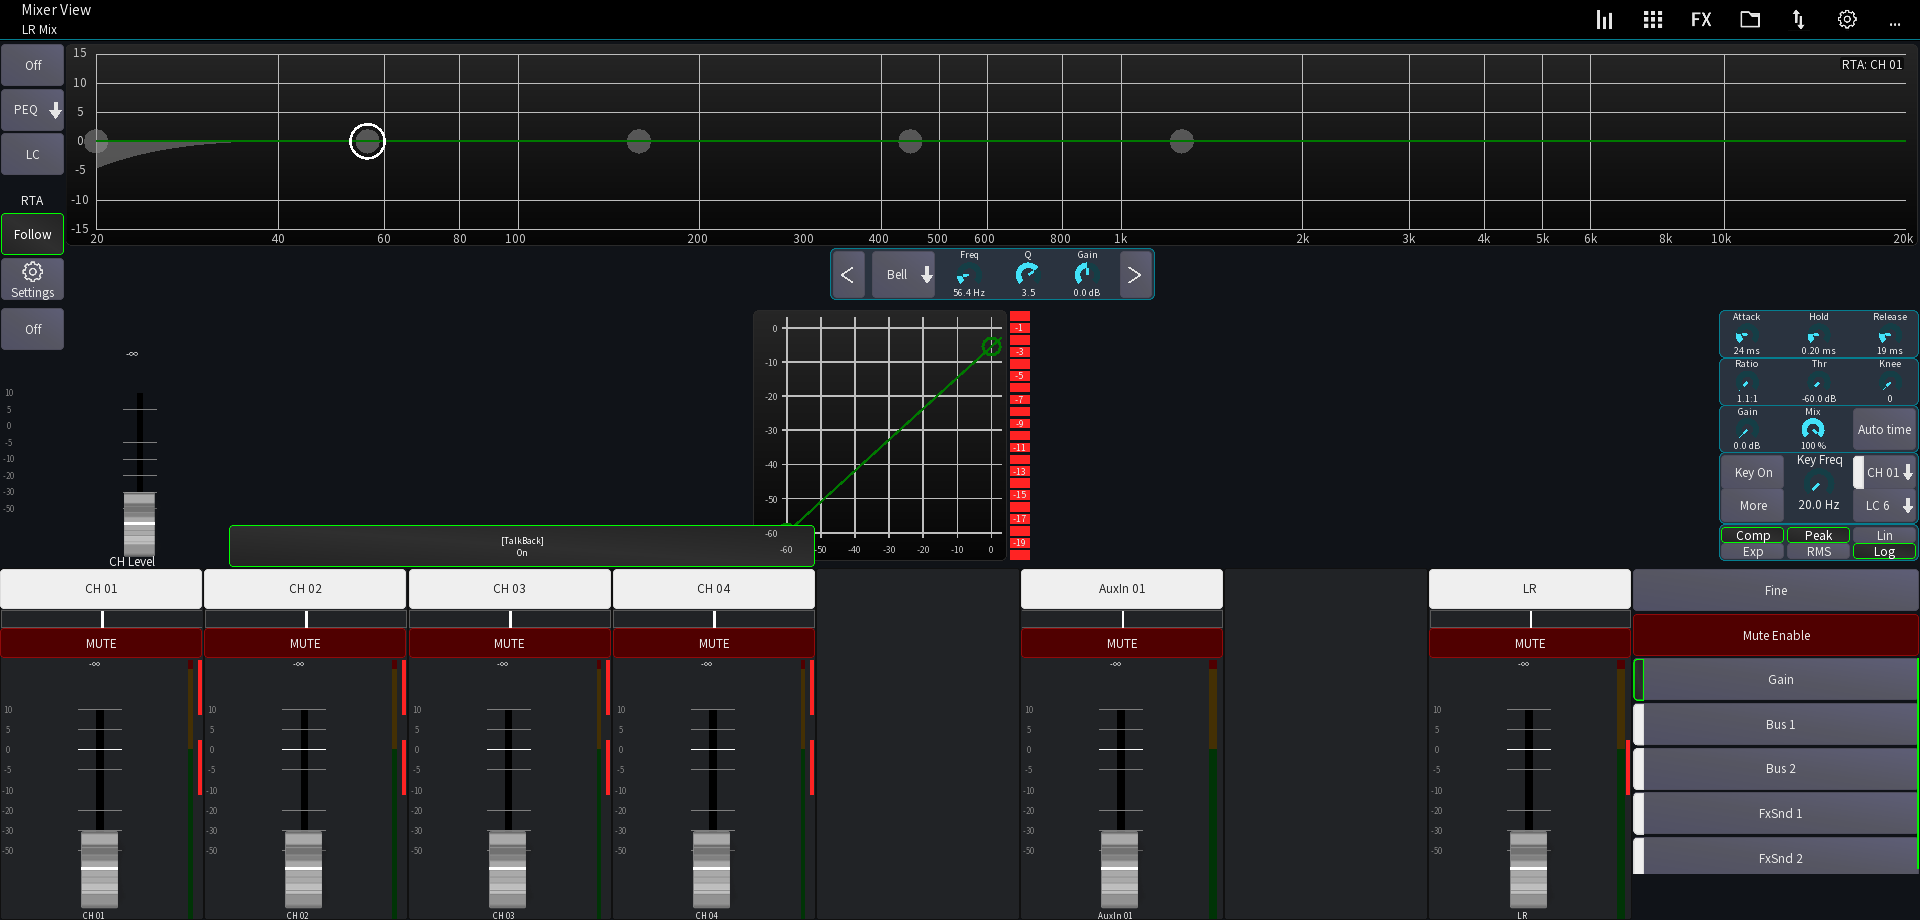
Task: Open the Bell filter type dropdown
Action: pos(903,274)
